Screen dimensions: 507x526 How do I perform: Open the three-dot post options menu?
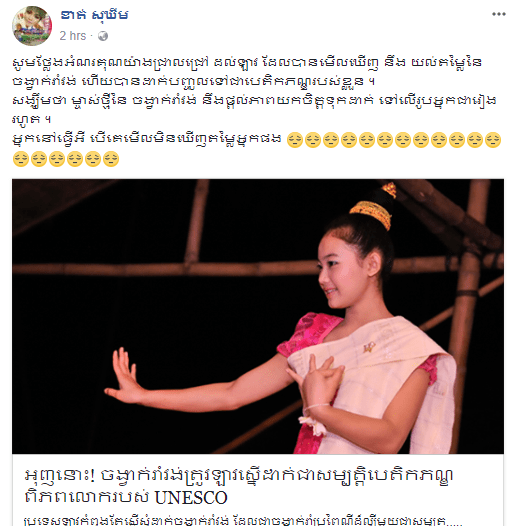(499, 14)
